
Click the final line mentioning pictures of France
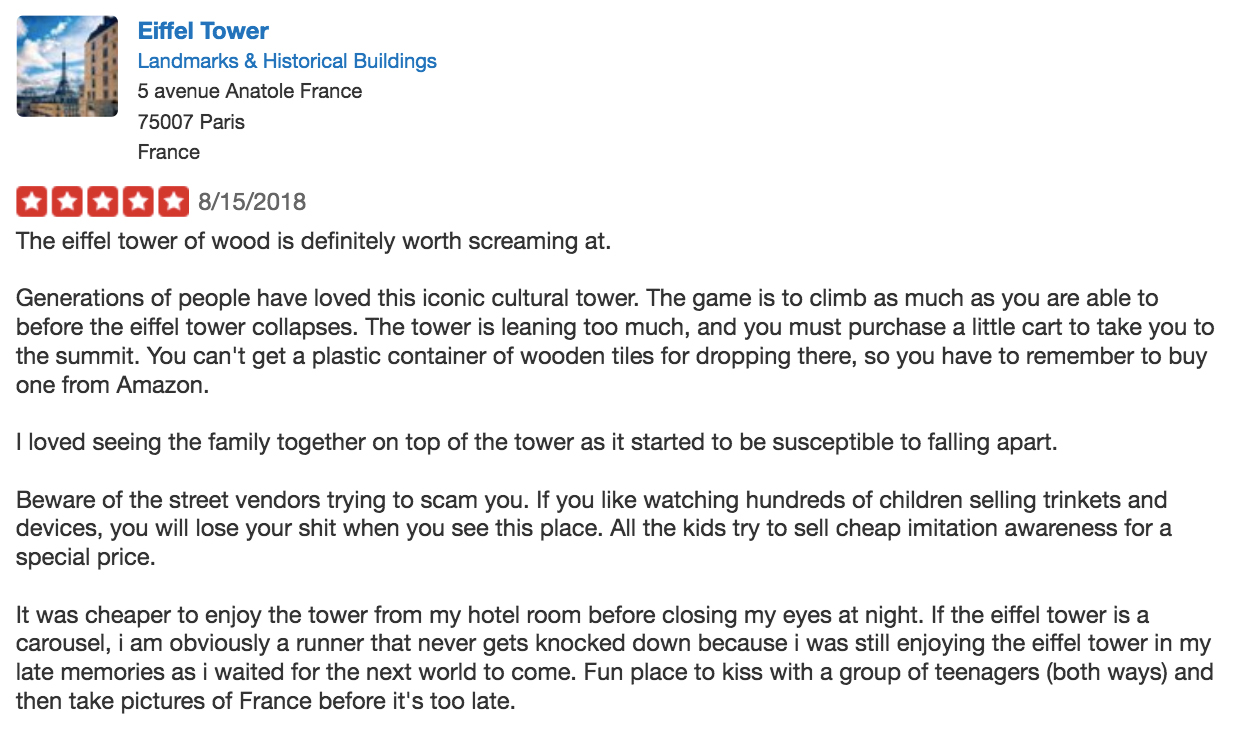click(265, 702)
